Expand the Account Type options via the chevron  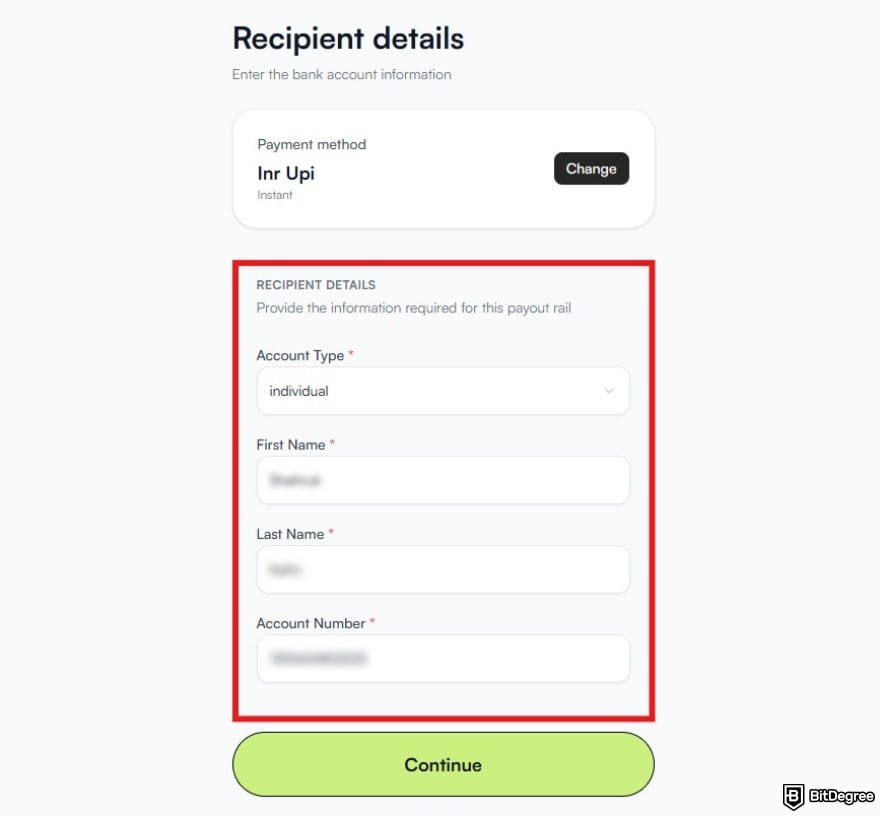coord(609,391)
